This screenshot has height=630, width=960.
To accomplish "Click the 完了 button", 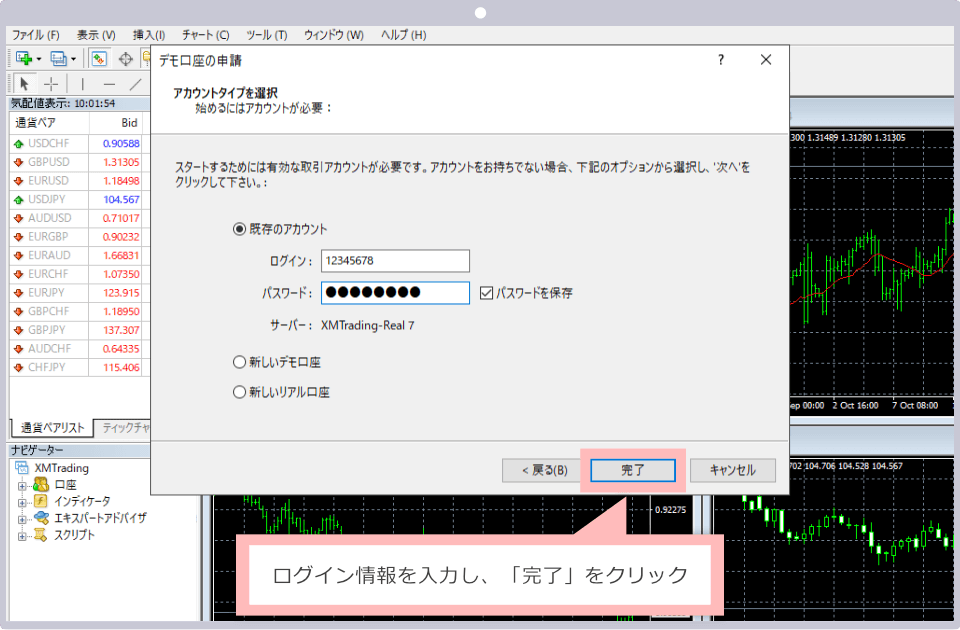I will [633, 470].
